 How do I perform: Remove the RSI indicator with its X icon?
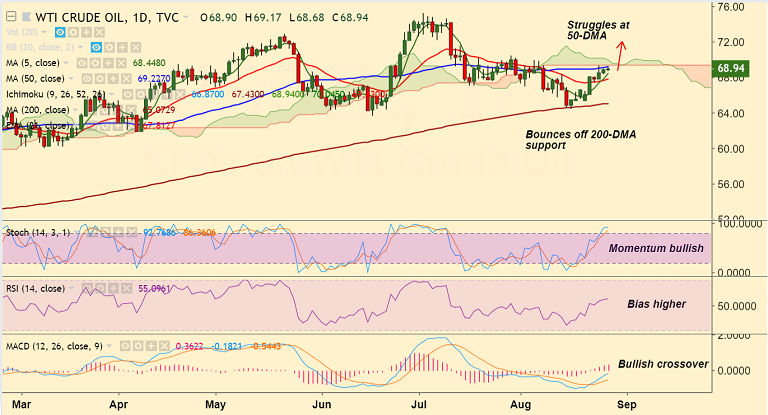click(x=126, y=289)
